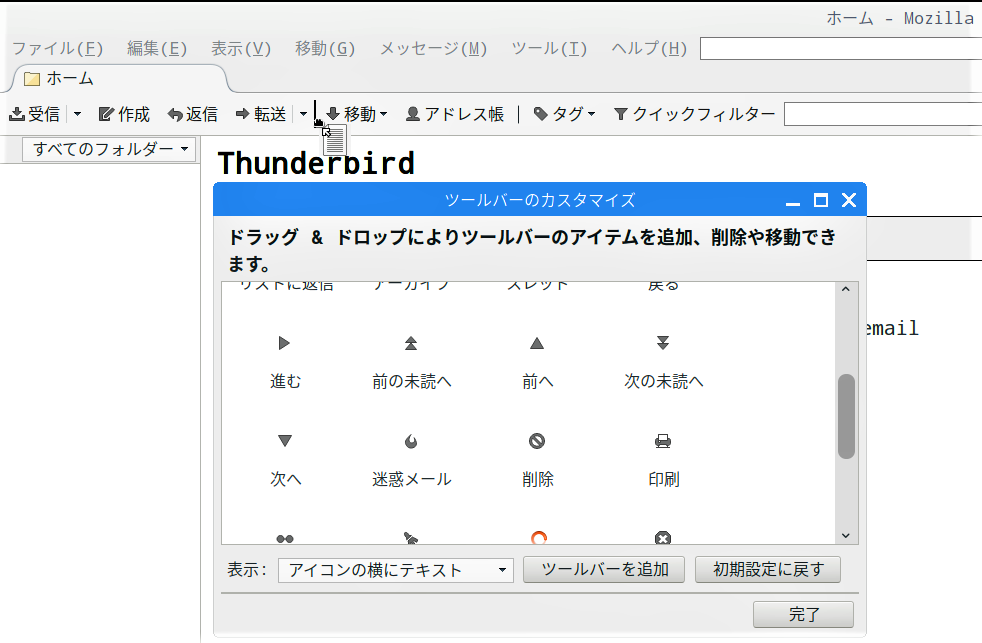Open the 移動(G) menu
This screenshot has height=643, width=982.
pyautogui.click(x=325, y=48)
